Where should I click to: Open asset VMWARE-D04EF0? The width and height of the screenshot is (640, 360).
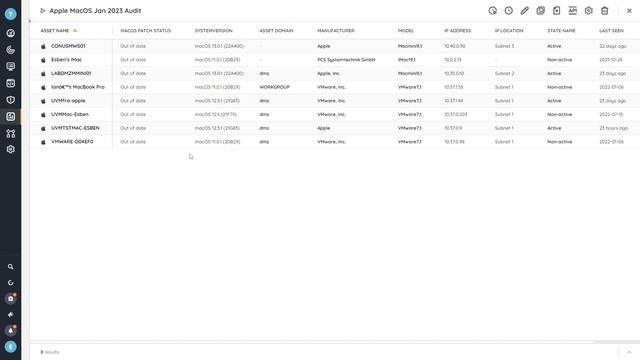72,142
